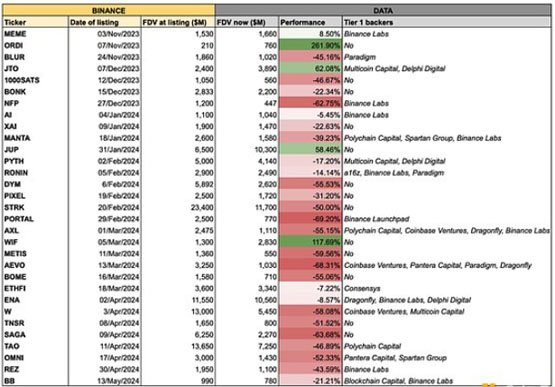Select the MEME listing date 03/Nov/2023
This screenshot has height=387, width=555.
click(105, 34)
